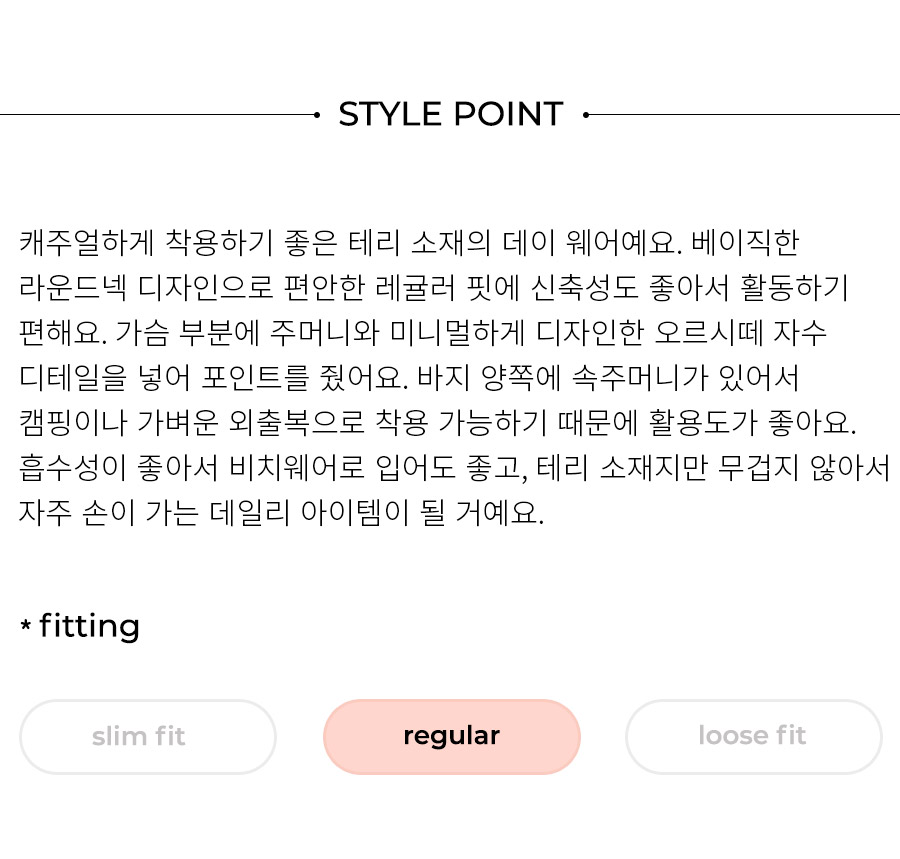Click the dot right of STYLE POINT
The image size is (900, 859).
[585, 115]
